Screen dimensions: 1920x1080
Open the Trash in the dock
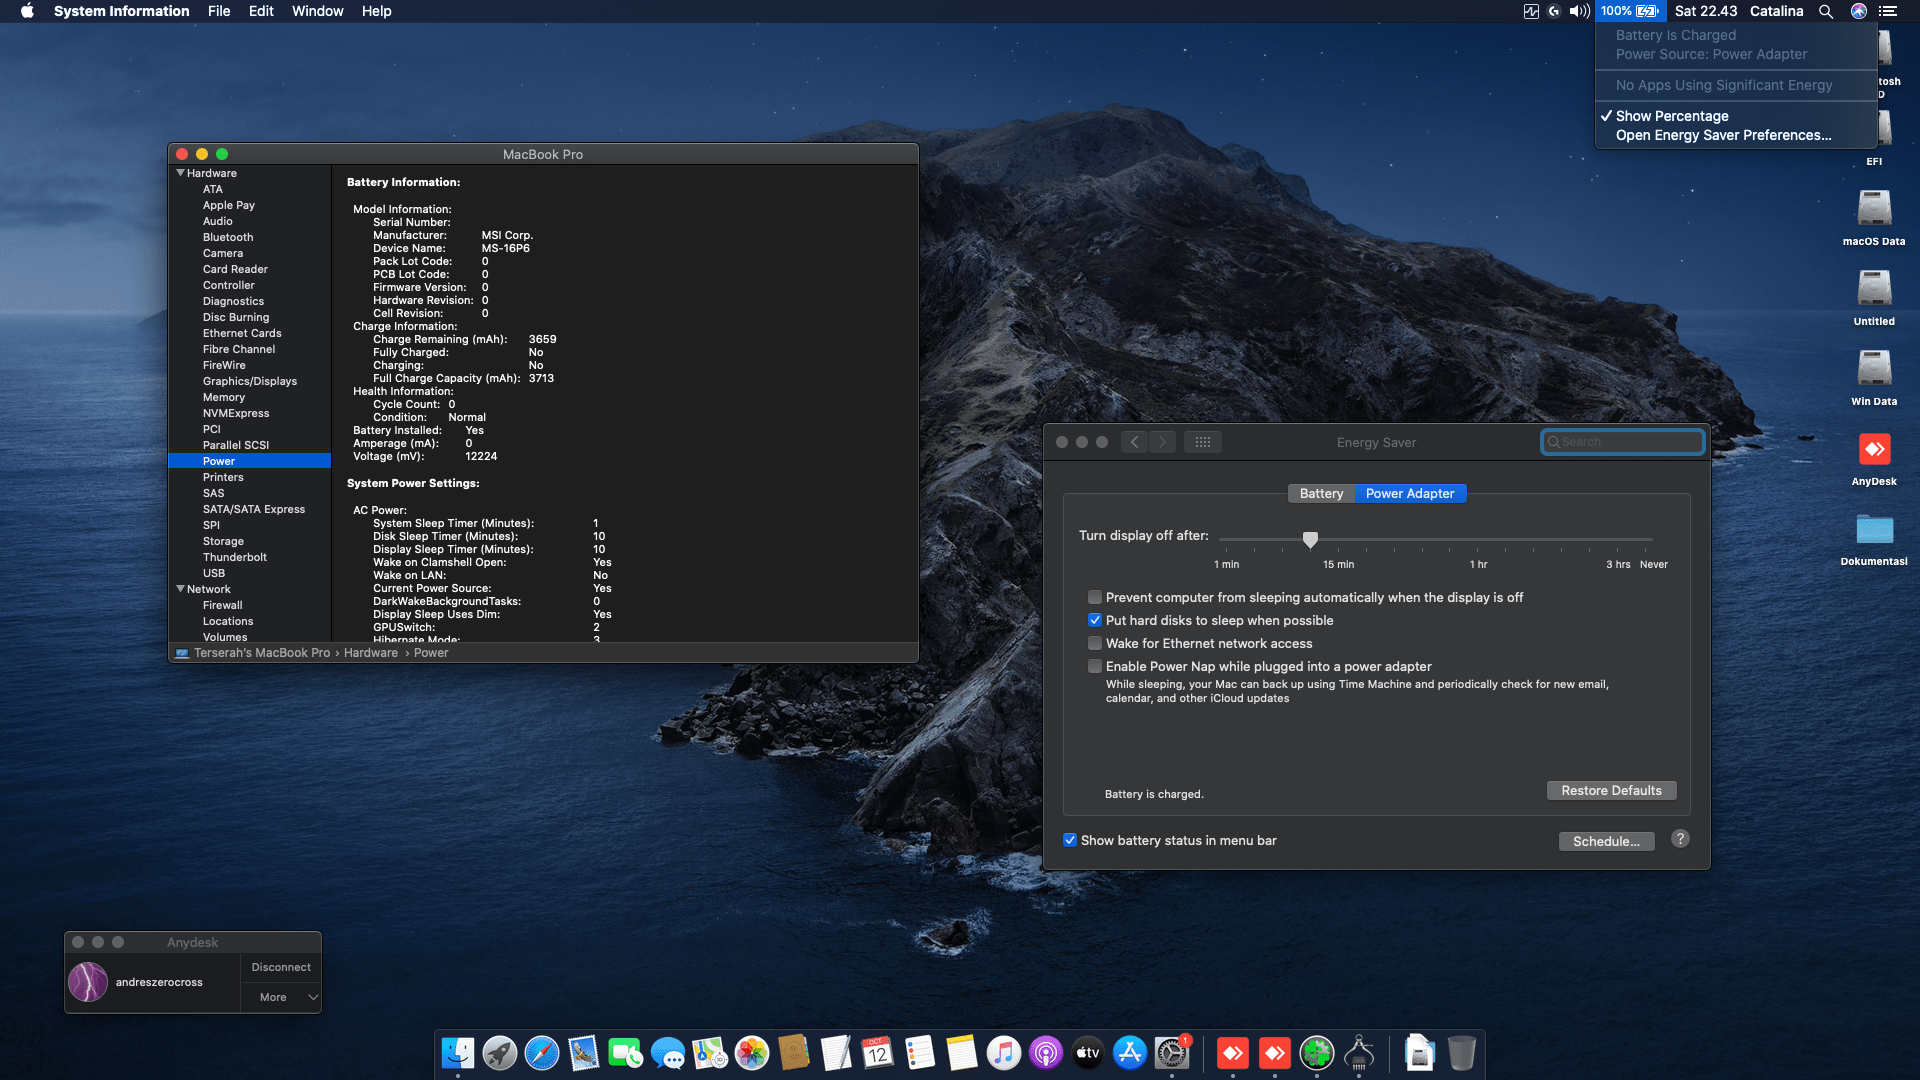pyautogui.click(x=1462, y=1053)
